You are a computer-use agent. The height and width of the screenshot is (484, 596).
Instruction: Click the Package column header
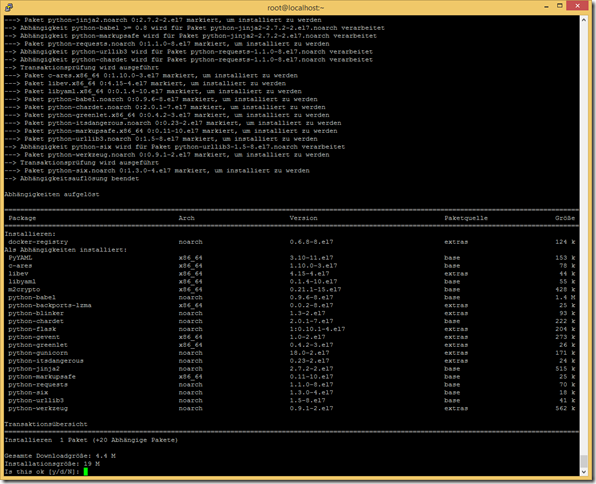(x=22, y=218)
